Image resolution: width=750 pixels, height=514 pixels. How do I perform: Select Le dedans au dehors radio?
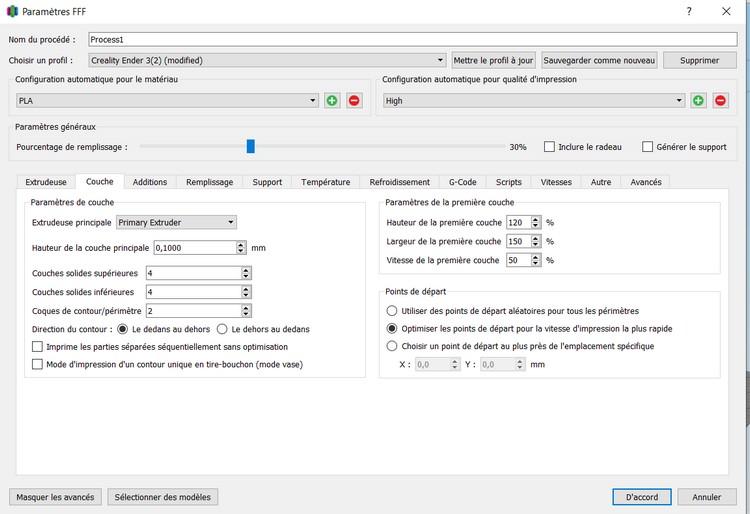[x=122, y=329]
